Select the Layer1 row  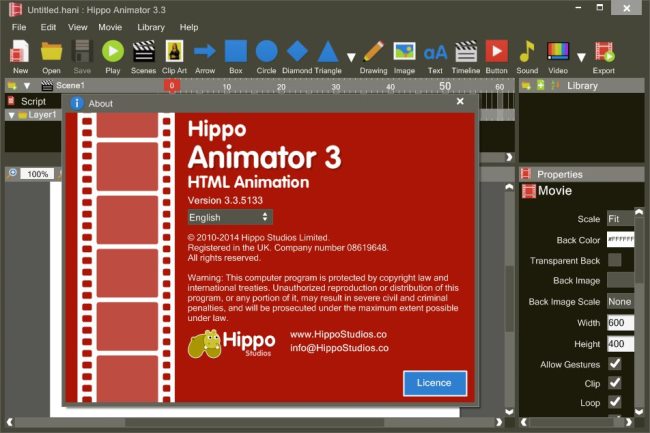(x=33, y=115)
